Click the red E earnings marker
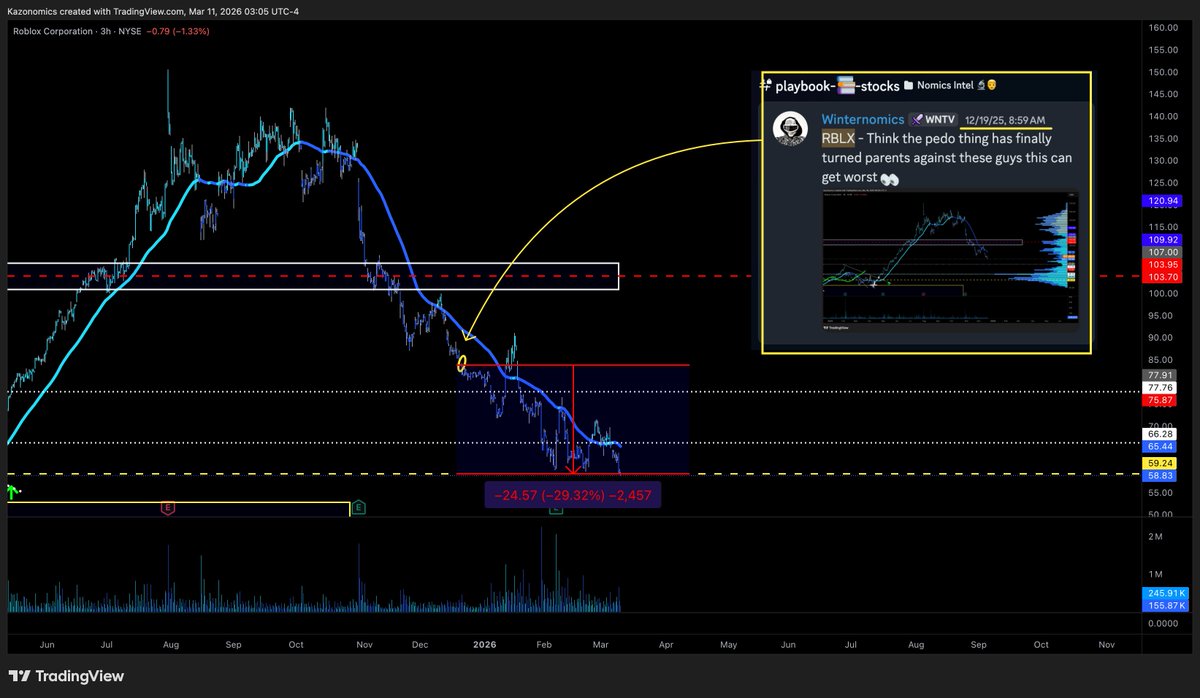 coord(168,508)
